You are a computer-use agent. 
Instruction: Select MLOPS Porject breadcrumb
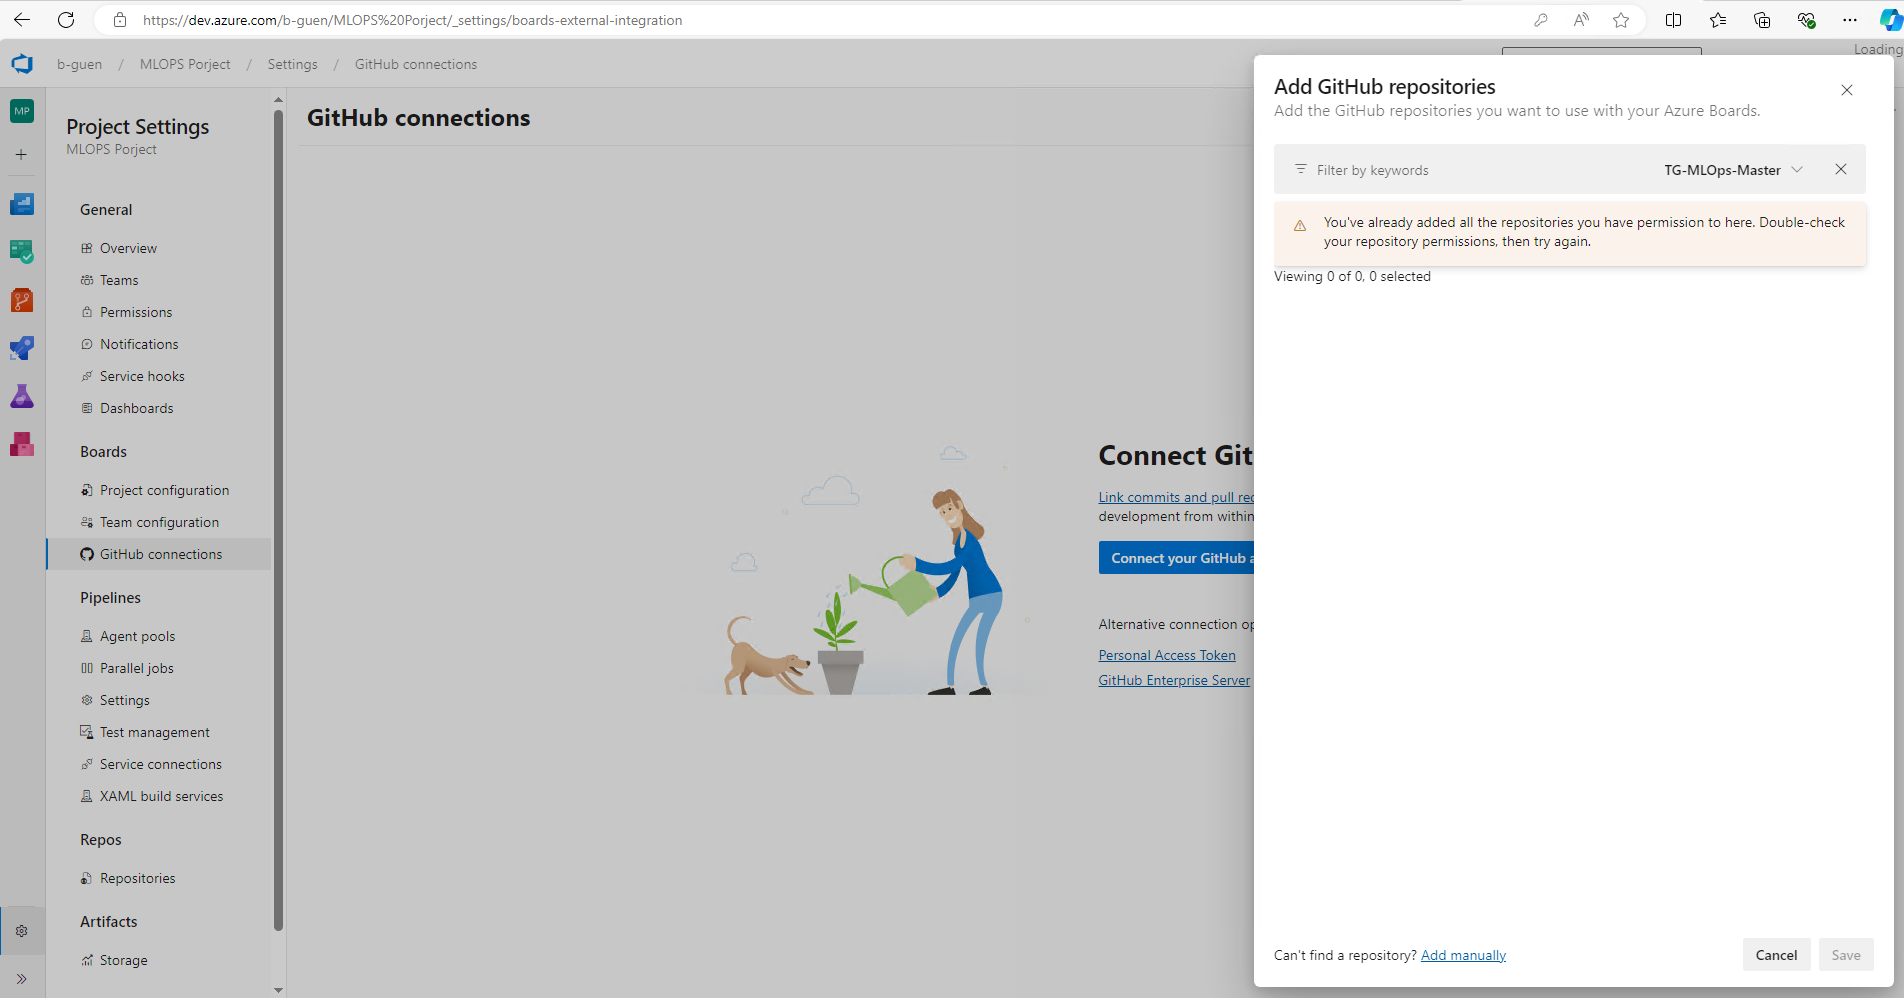click(185, 64)
